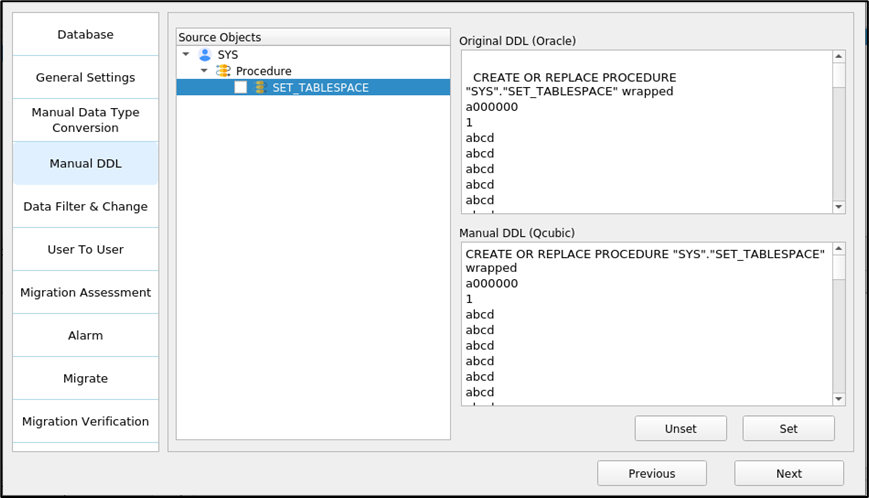Collapse the Procedure tree node
The height and width of the screenshot is (498, 869).
[x=204, y=71]
